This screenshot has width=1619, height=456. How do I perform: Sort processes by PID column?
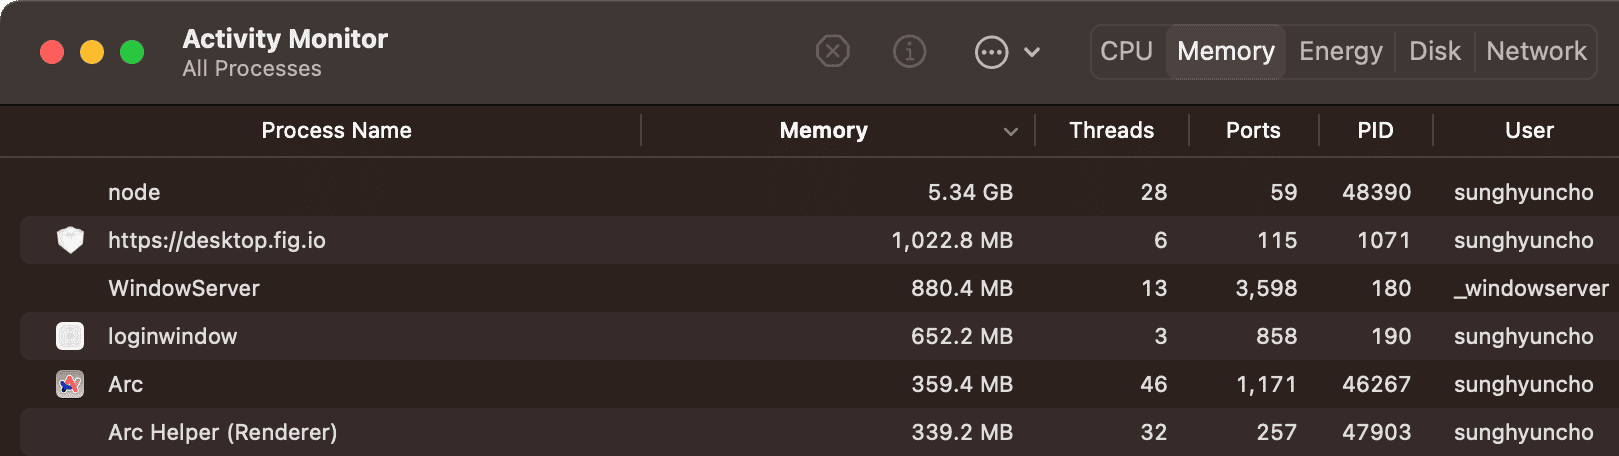[x=1375, y=130]
